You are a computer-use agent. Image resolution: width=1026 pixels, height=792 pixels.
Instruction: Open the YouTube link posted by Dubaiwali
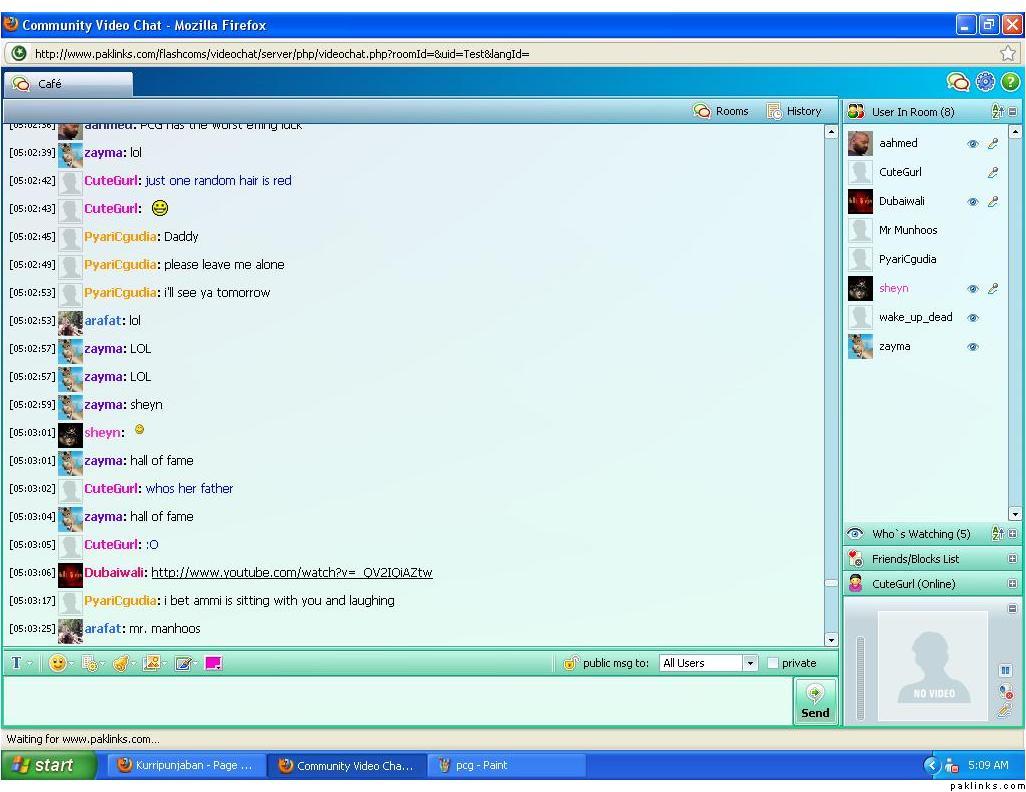pyautogui.click(x=291, y=573)
